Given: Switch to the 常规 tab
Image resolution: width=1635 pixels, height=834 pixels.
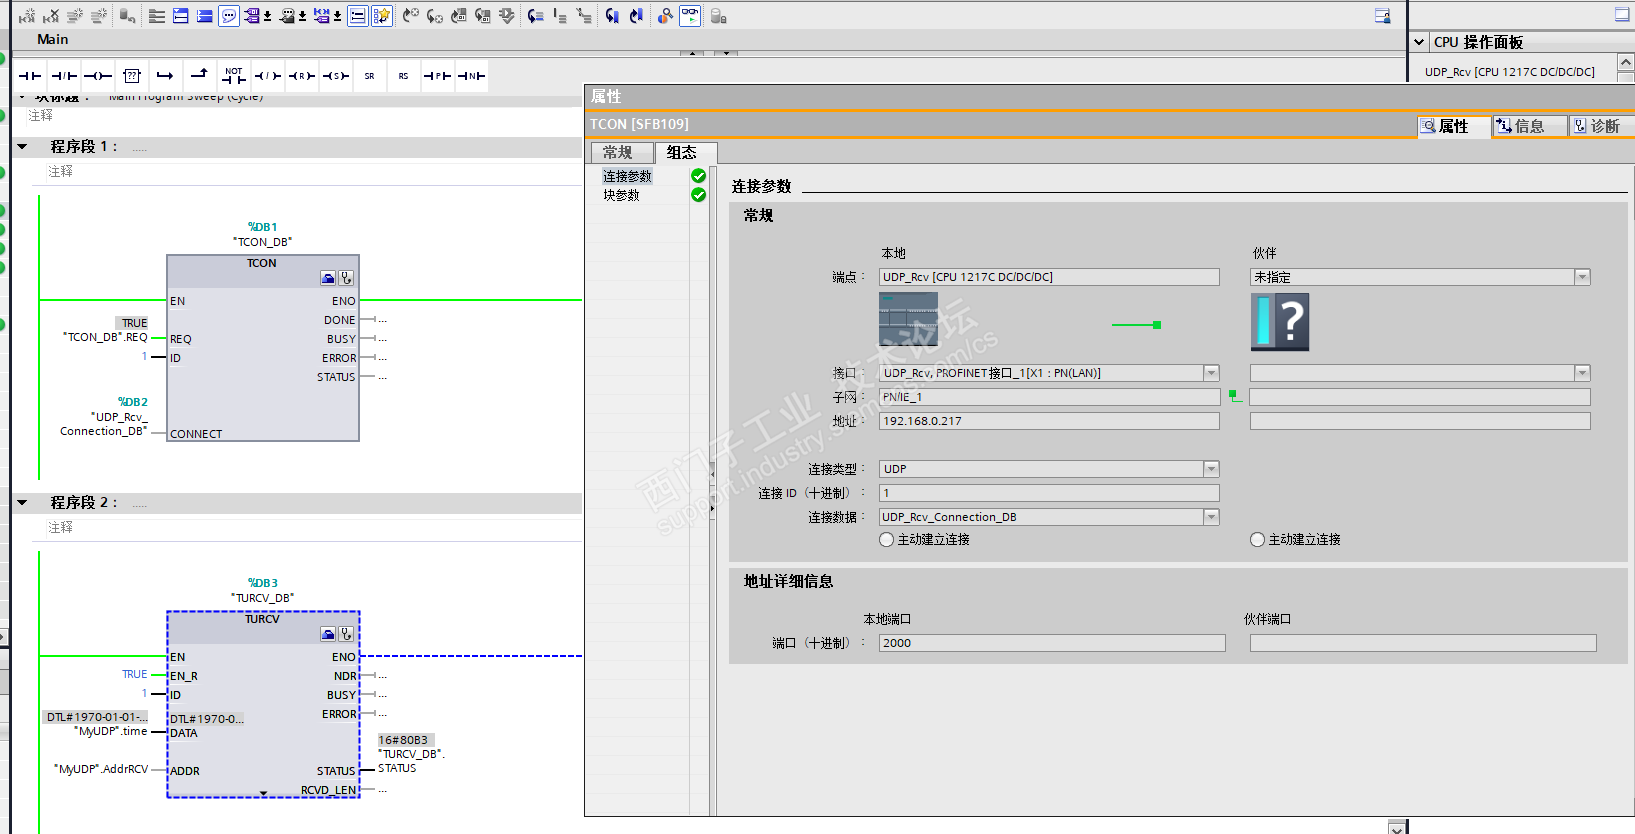Looking at the screenshot, I should click(618, 153).
